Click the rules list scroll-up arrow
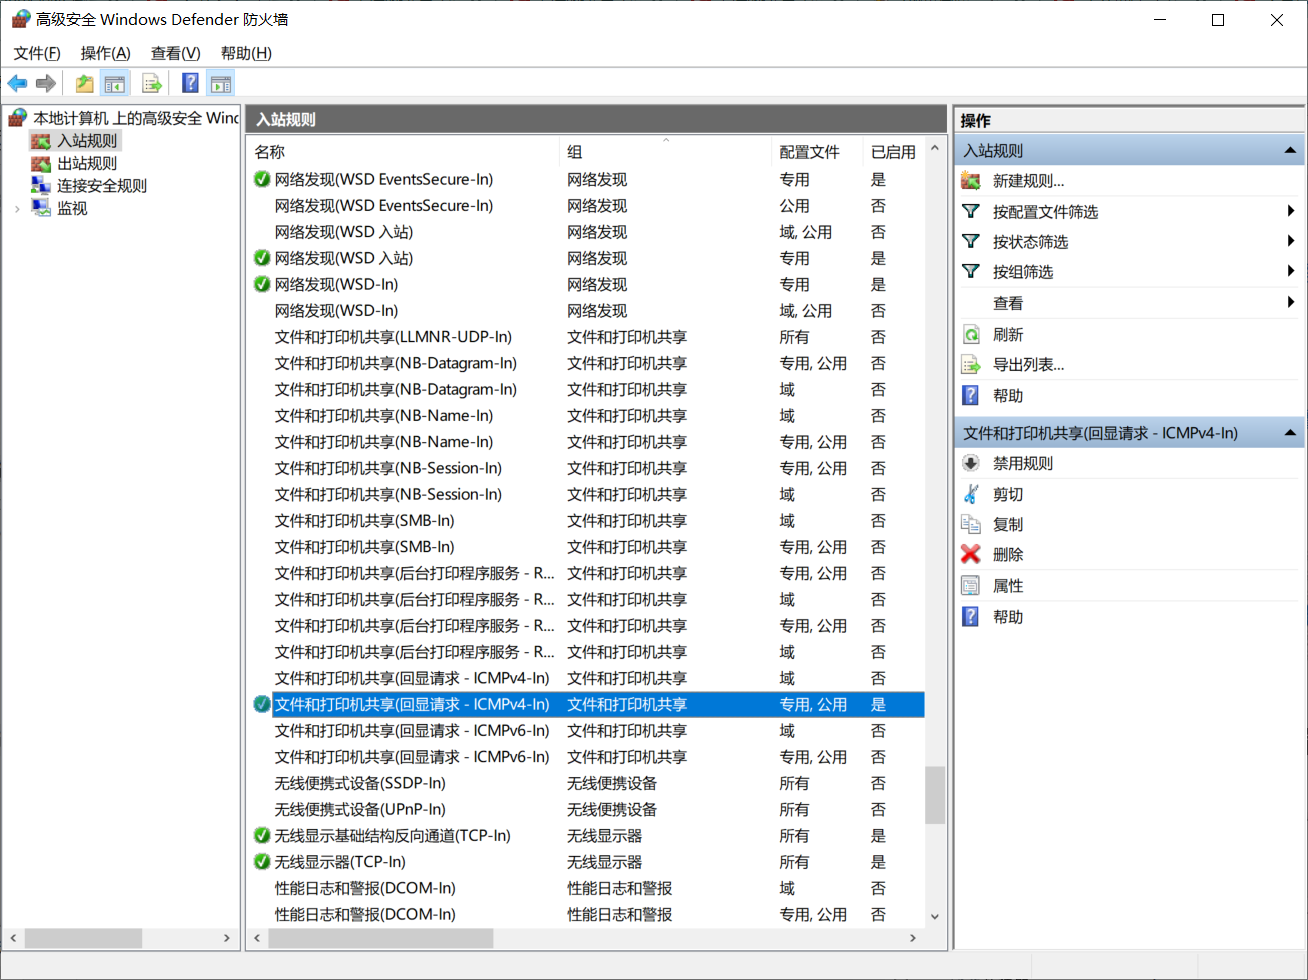 935,148
